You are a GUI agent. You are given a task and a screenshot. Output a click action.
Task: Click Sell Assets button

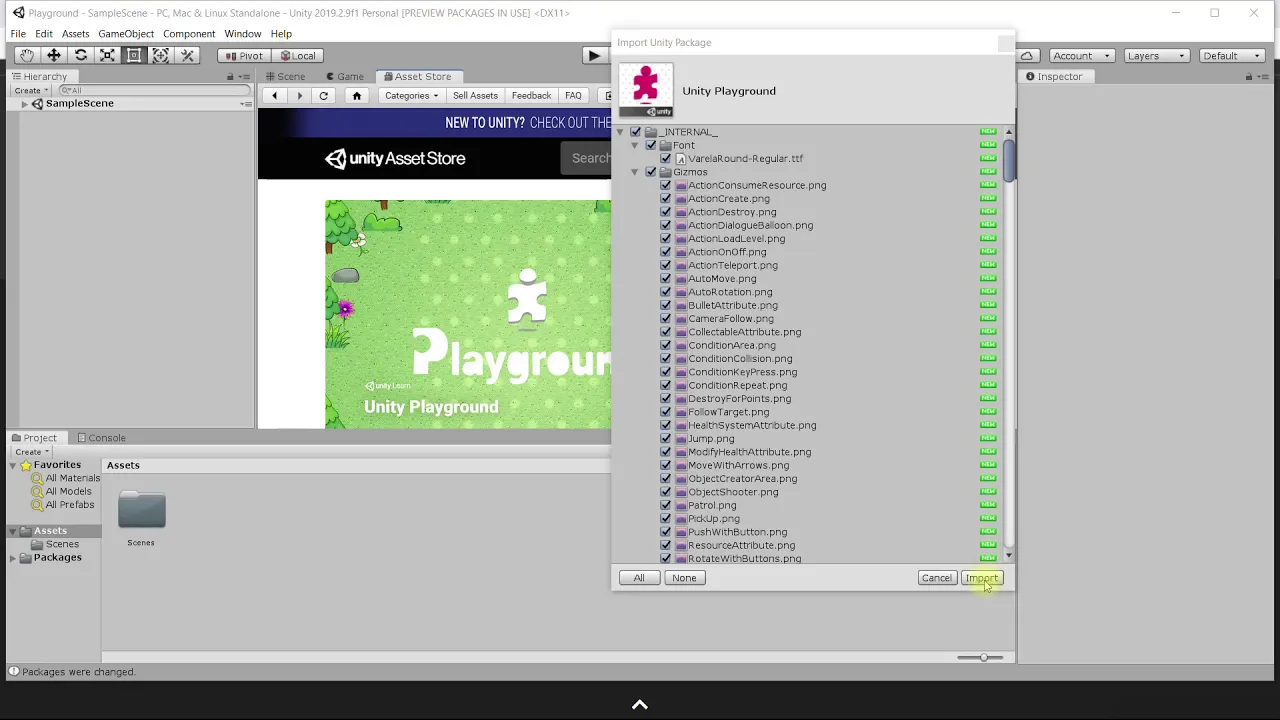click(x=475, y=96)
